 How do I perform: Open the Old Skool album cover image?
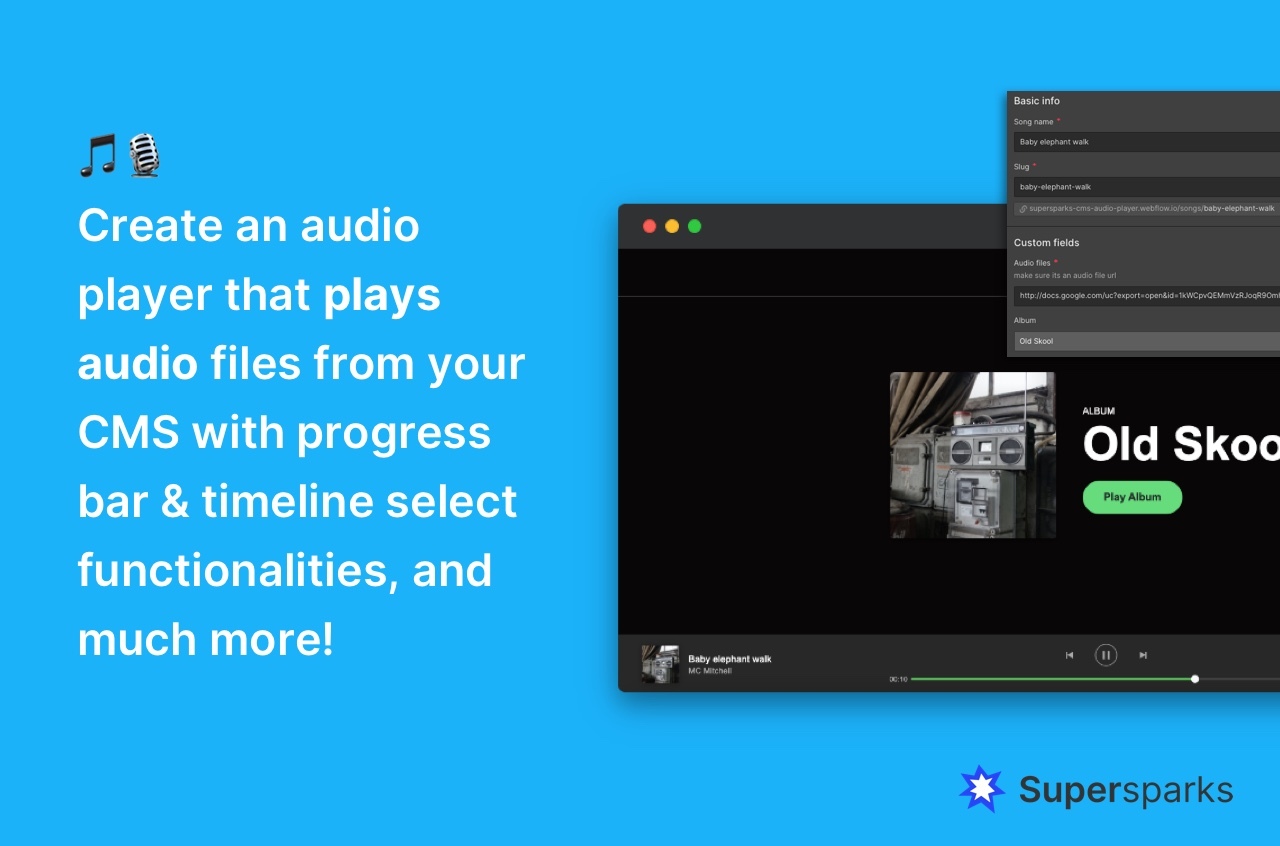click(x=973, y=455)
